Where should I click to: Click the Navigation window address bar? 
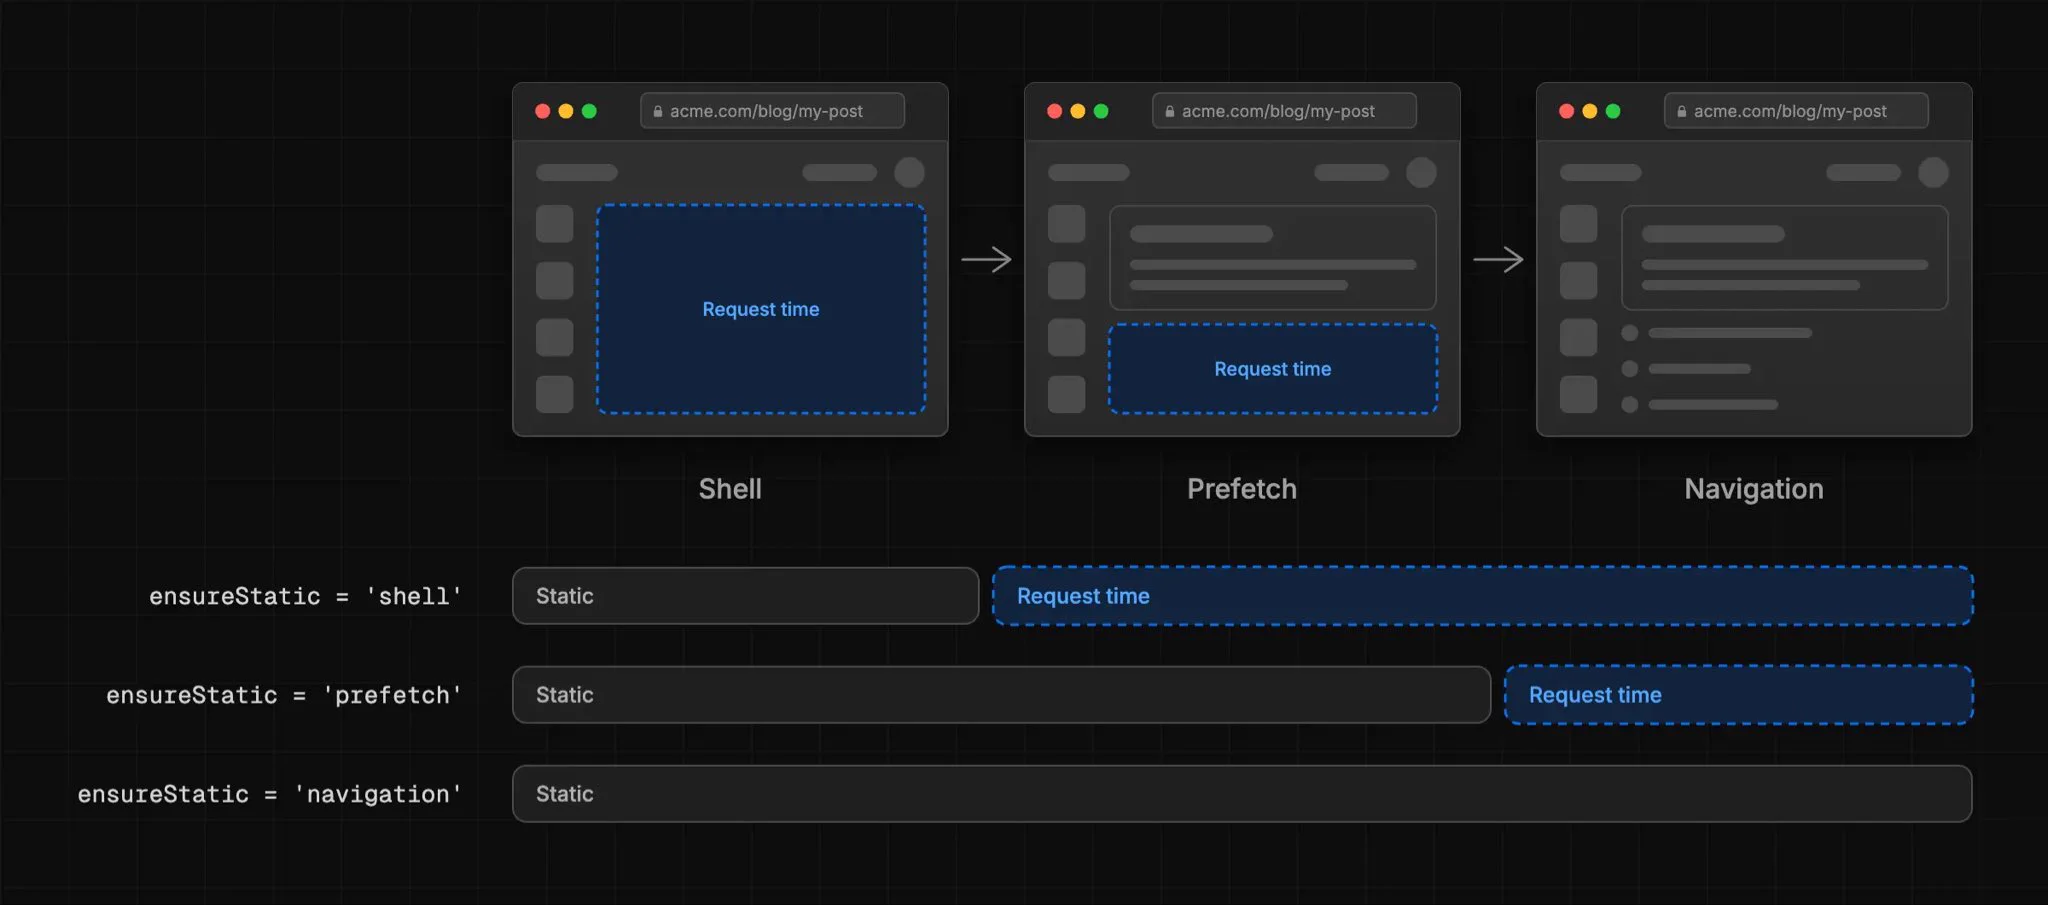(1796, 111)
